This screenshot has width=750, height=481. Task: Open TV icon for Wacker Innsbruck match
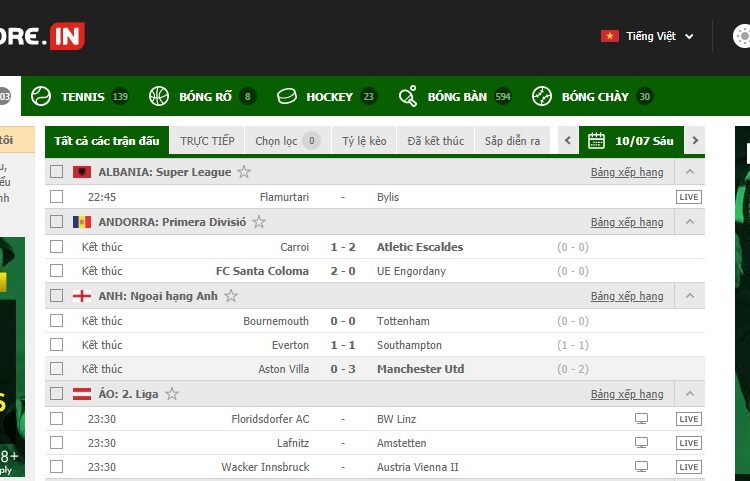[x=641, y=467]
